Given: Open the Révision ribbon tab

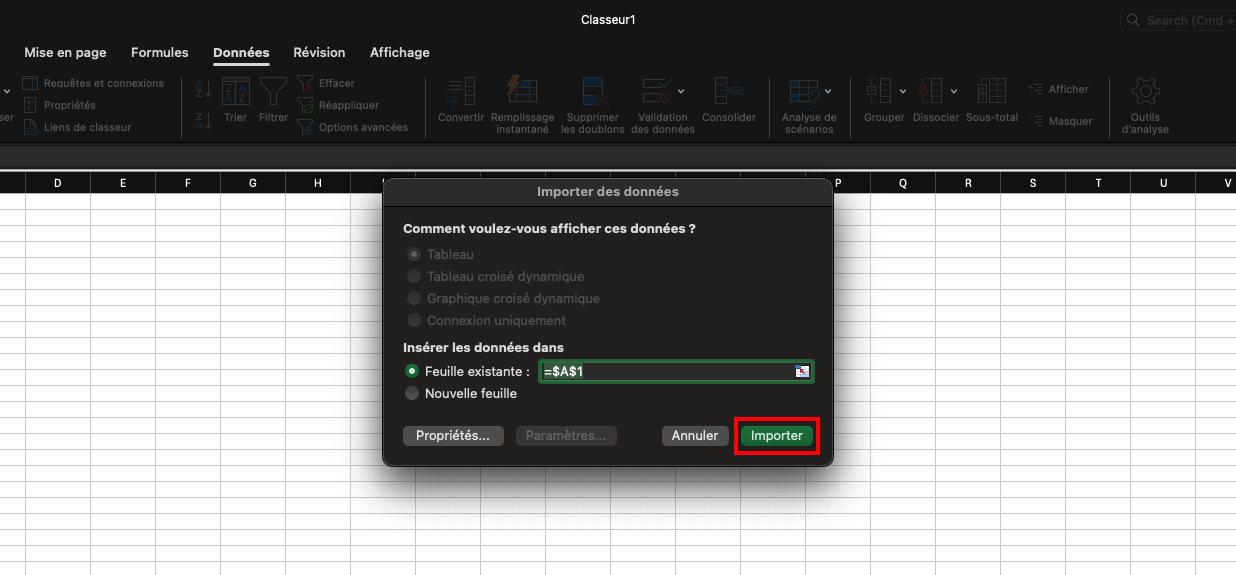Looking at the screenshot, I should click(x=319, y=53).
